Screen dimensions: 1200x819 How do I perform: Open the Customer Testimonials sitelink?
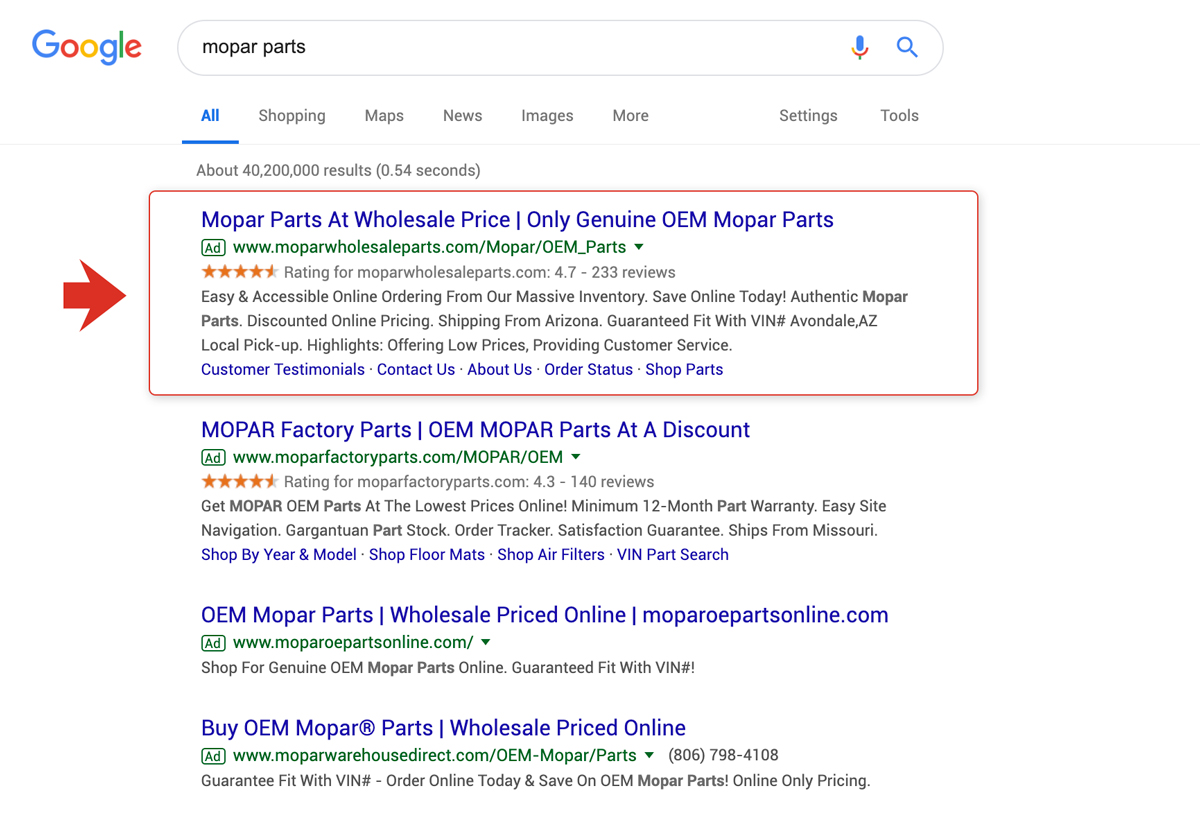283,369
